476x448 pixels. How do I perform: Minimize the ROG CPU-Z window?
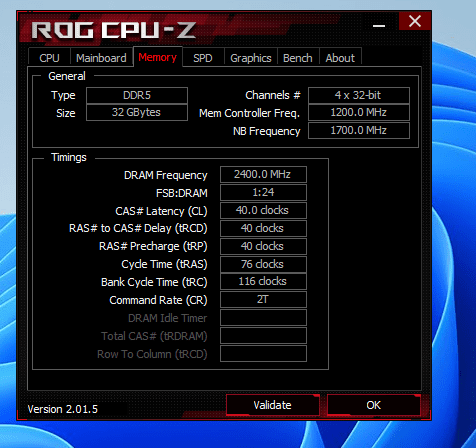[379, 25]
